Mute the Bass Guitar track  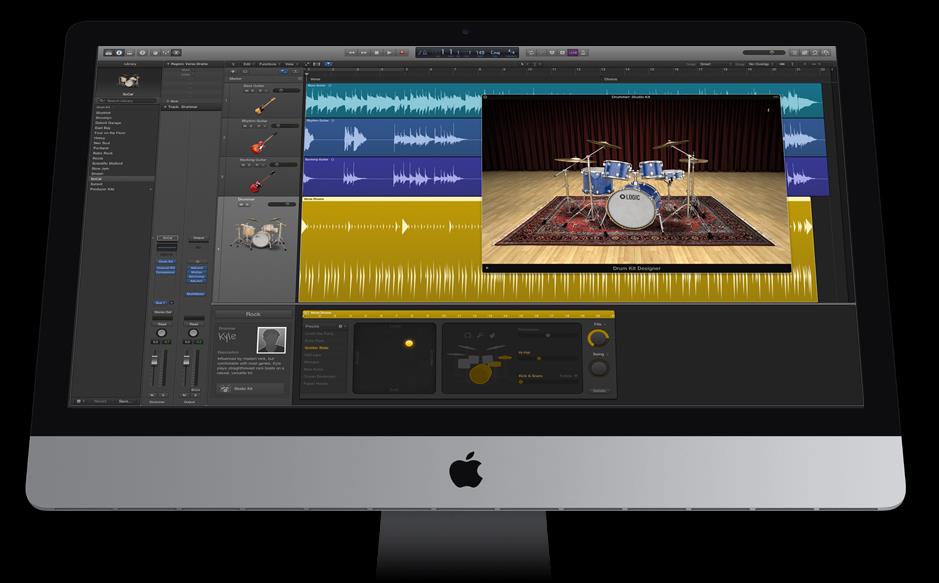click(x=246, y=90)
